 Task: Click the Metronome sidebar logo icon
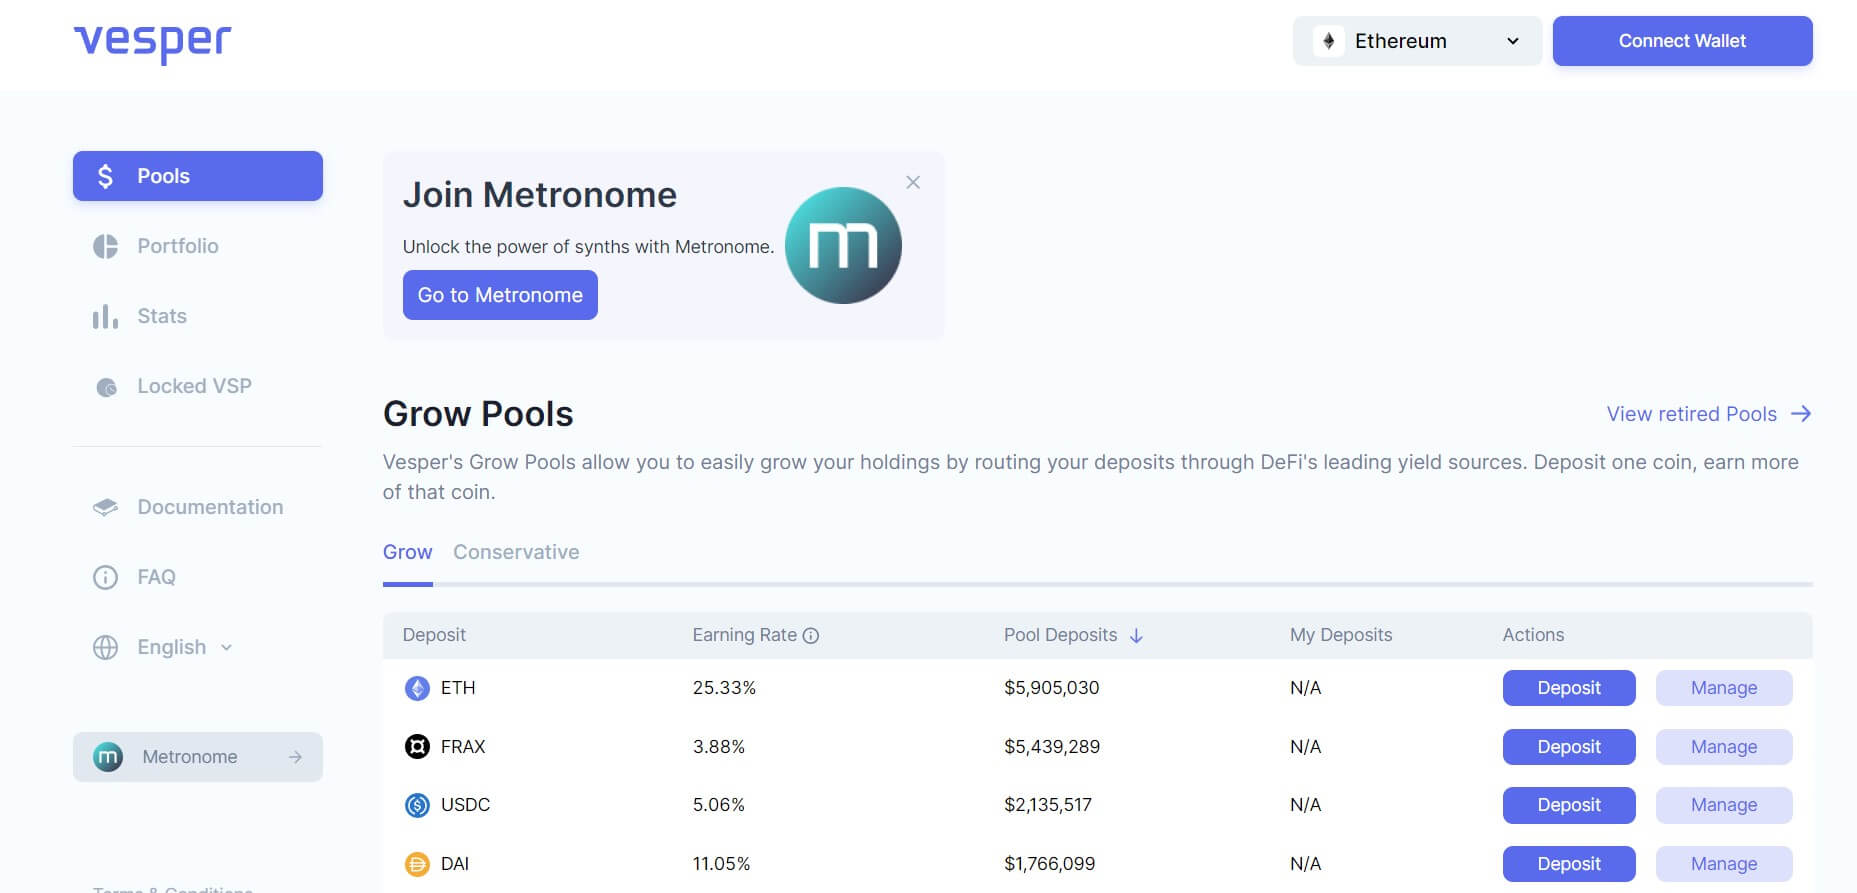pyautogui.click(x=108, y=757)
